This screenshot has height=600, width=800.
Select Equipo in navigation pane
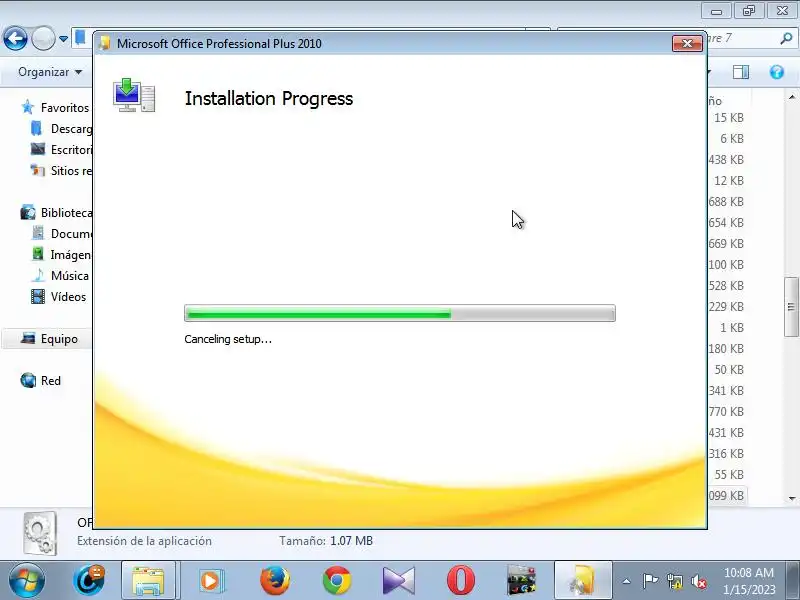(59, 339)
